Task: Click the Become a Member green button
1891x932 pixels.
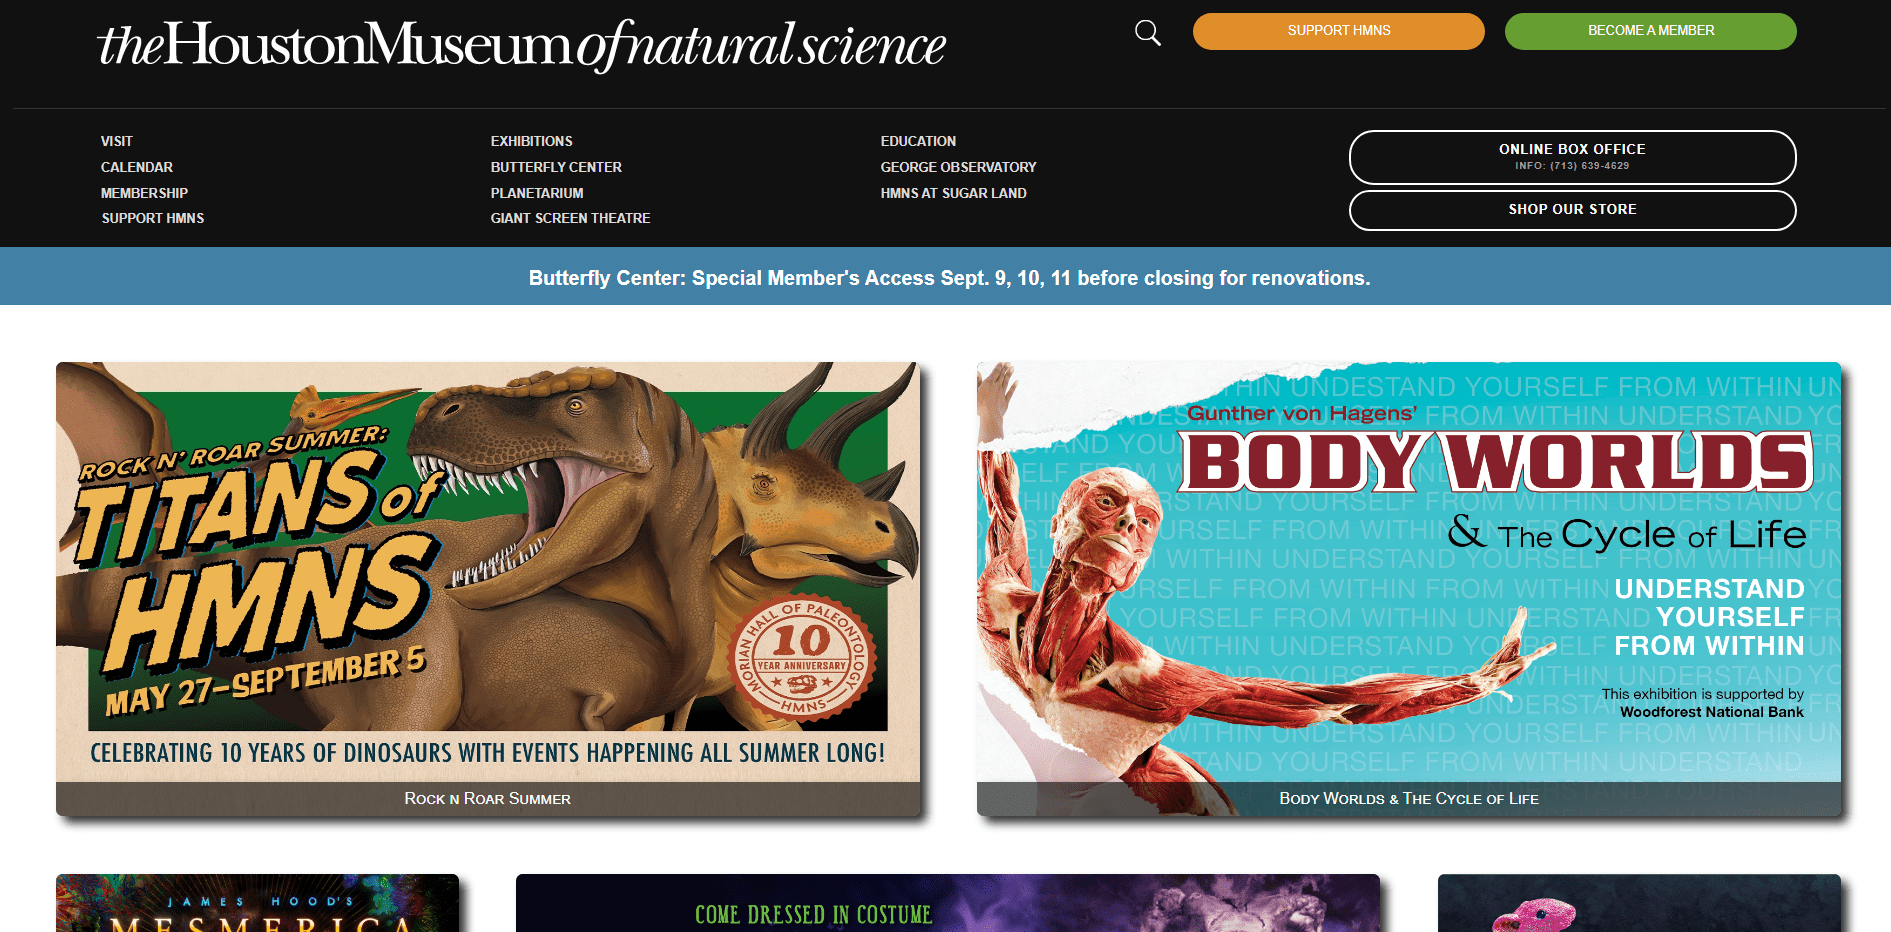Action: tap(1650, 31)
